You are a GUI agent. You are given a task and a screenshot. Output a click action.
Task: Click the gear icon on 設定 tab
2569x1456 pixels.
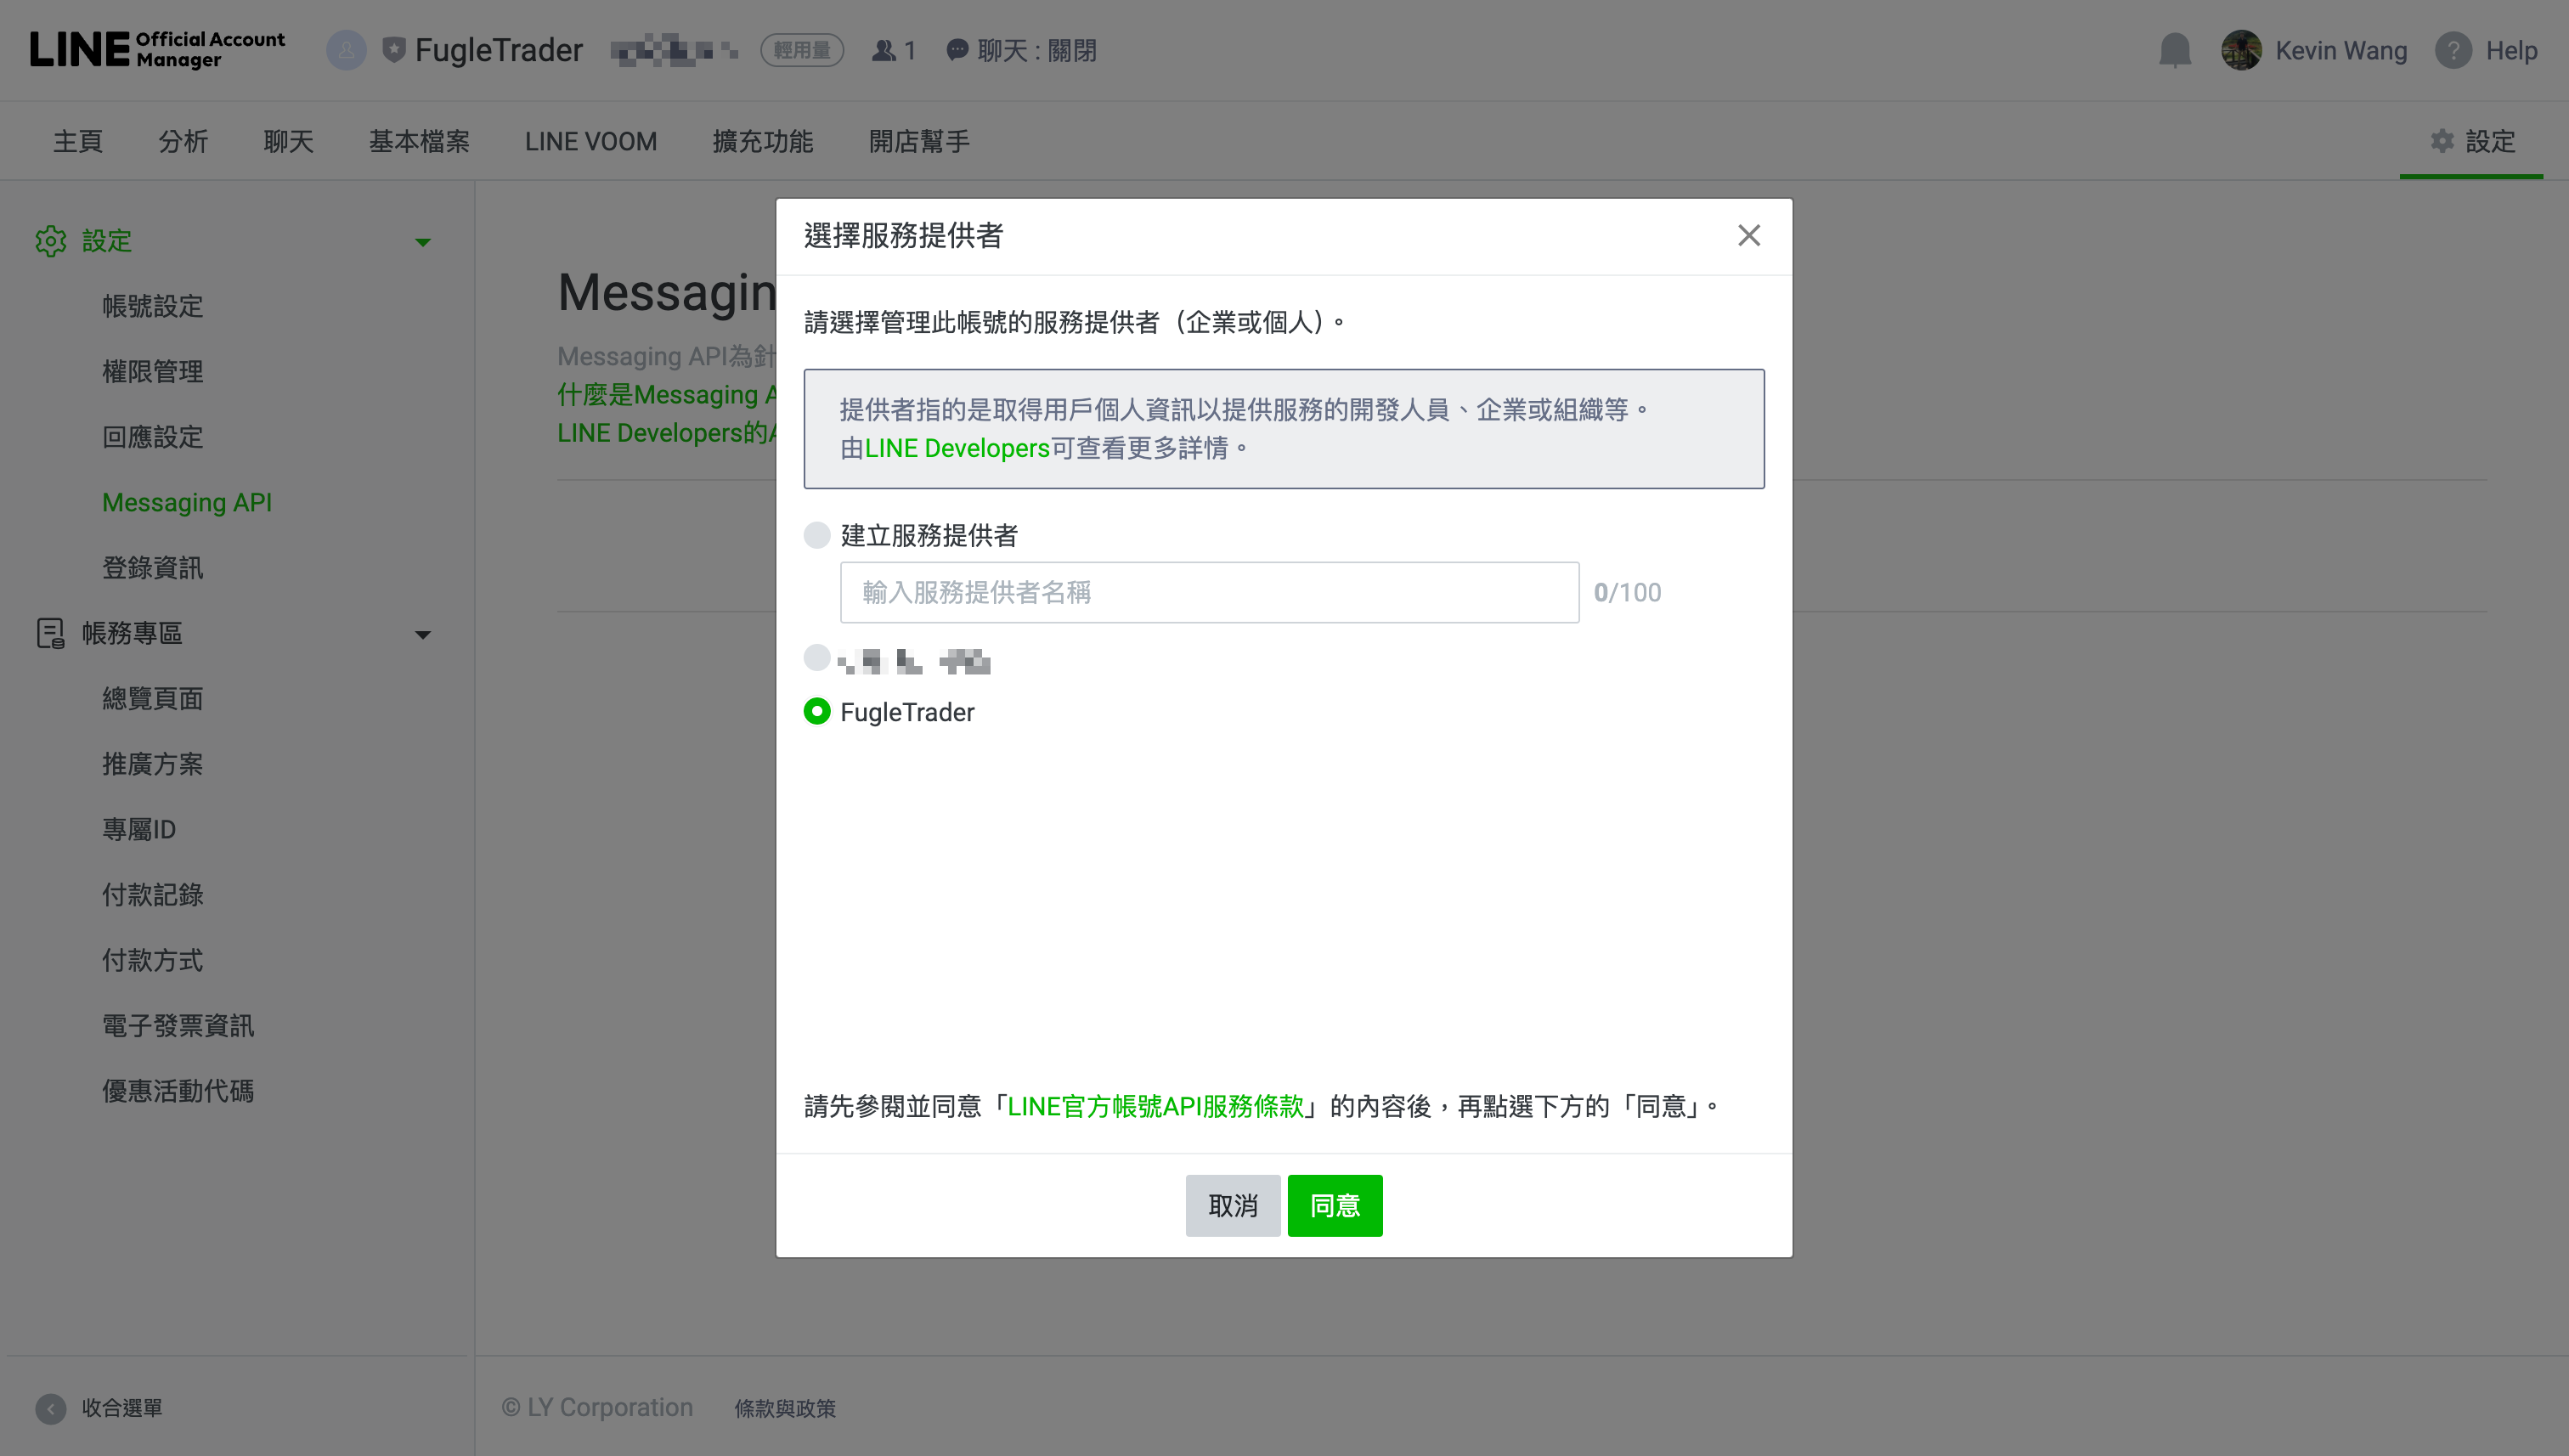pos(2442,141)
